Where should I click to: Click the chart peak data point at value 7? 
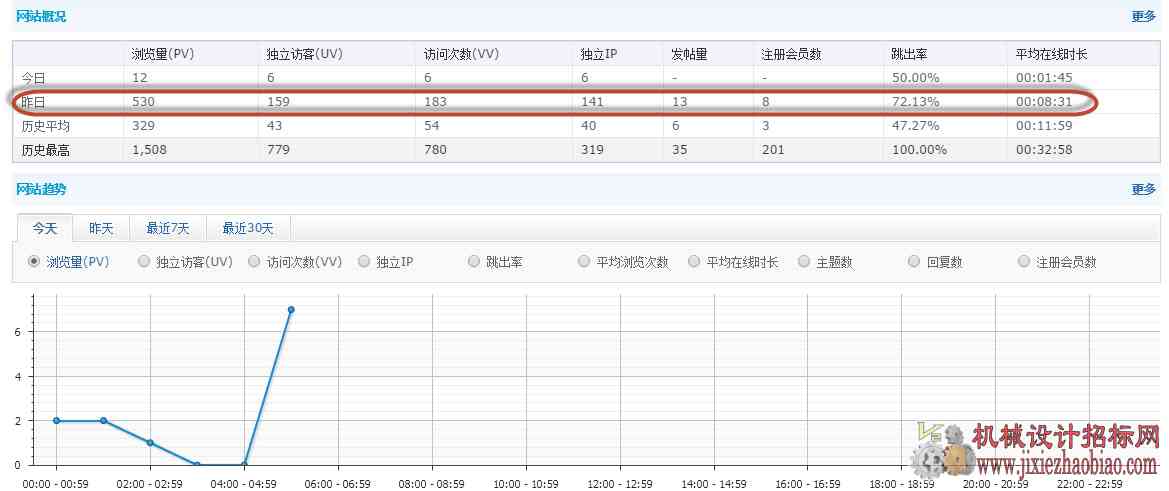point(291,309)
